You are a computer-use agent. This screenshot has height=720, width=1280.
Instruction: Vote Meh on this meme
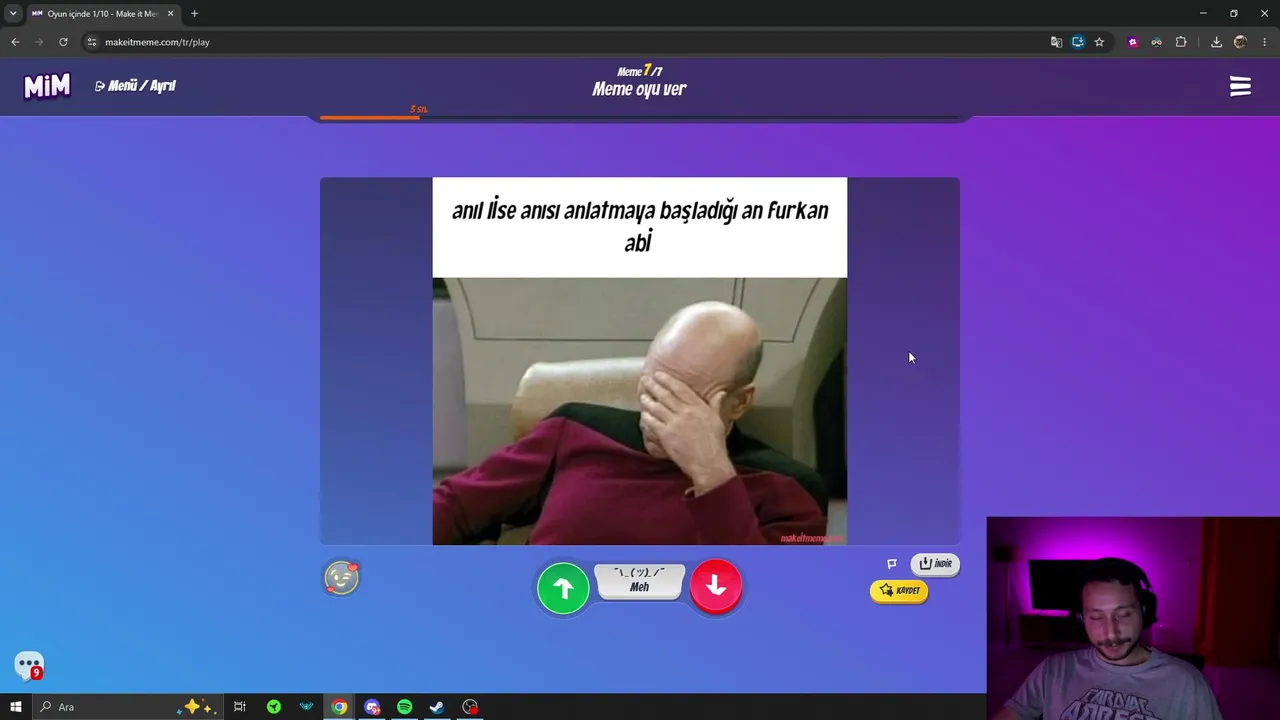click(640, 581)
